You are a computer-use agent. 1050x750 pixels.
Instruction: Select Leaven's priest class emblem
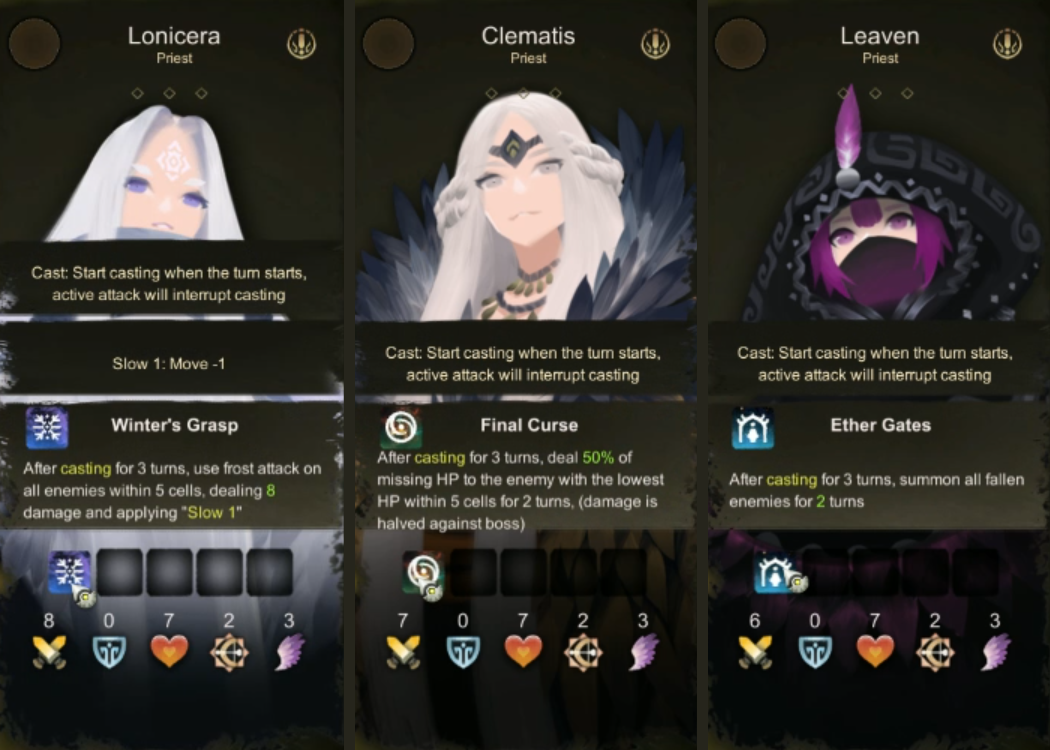click(x=1006, y=44)
